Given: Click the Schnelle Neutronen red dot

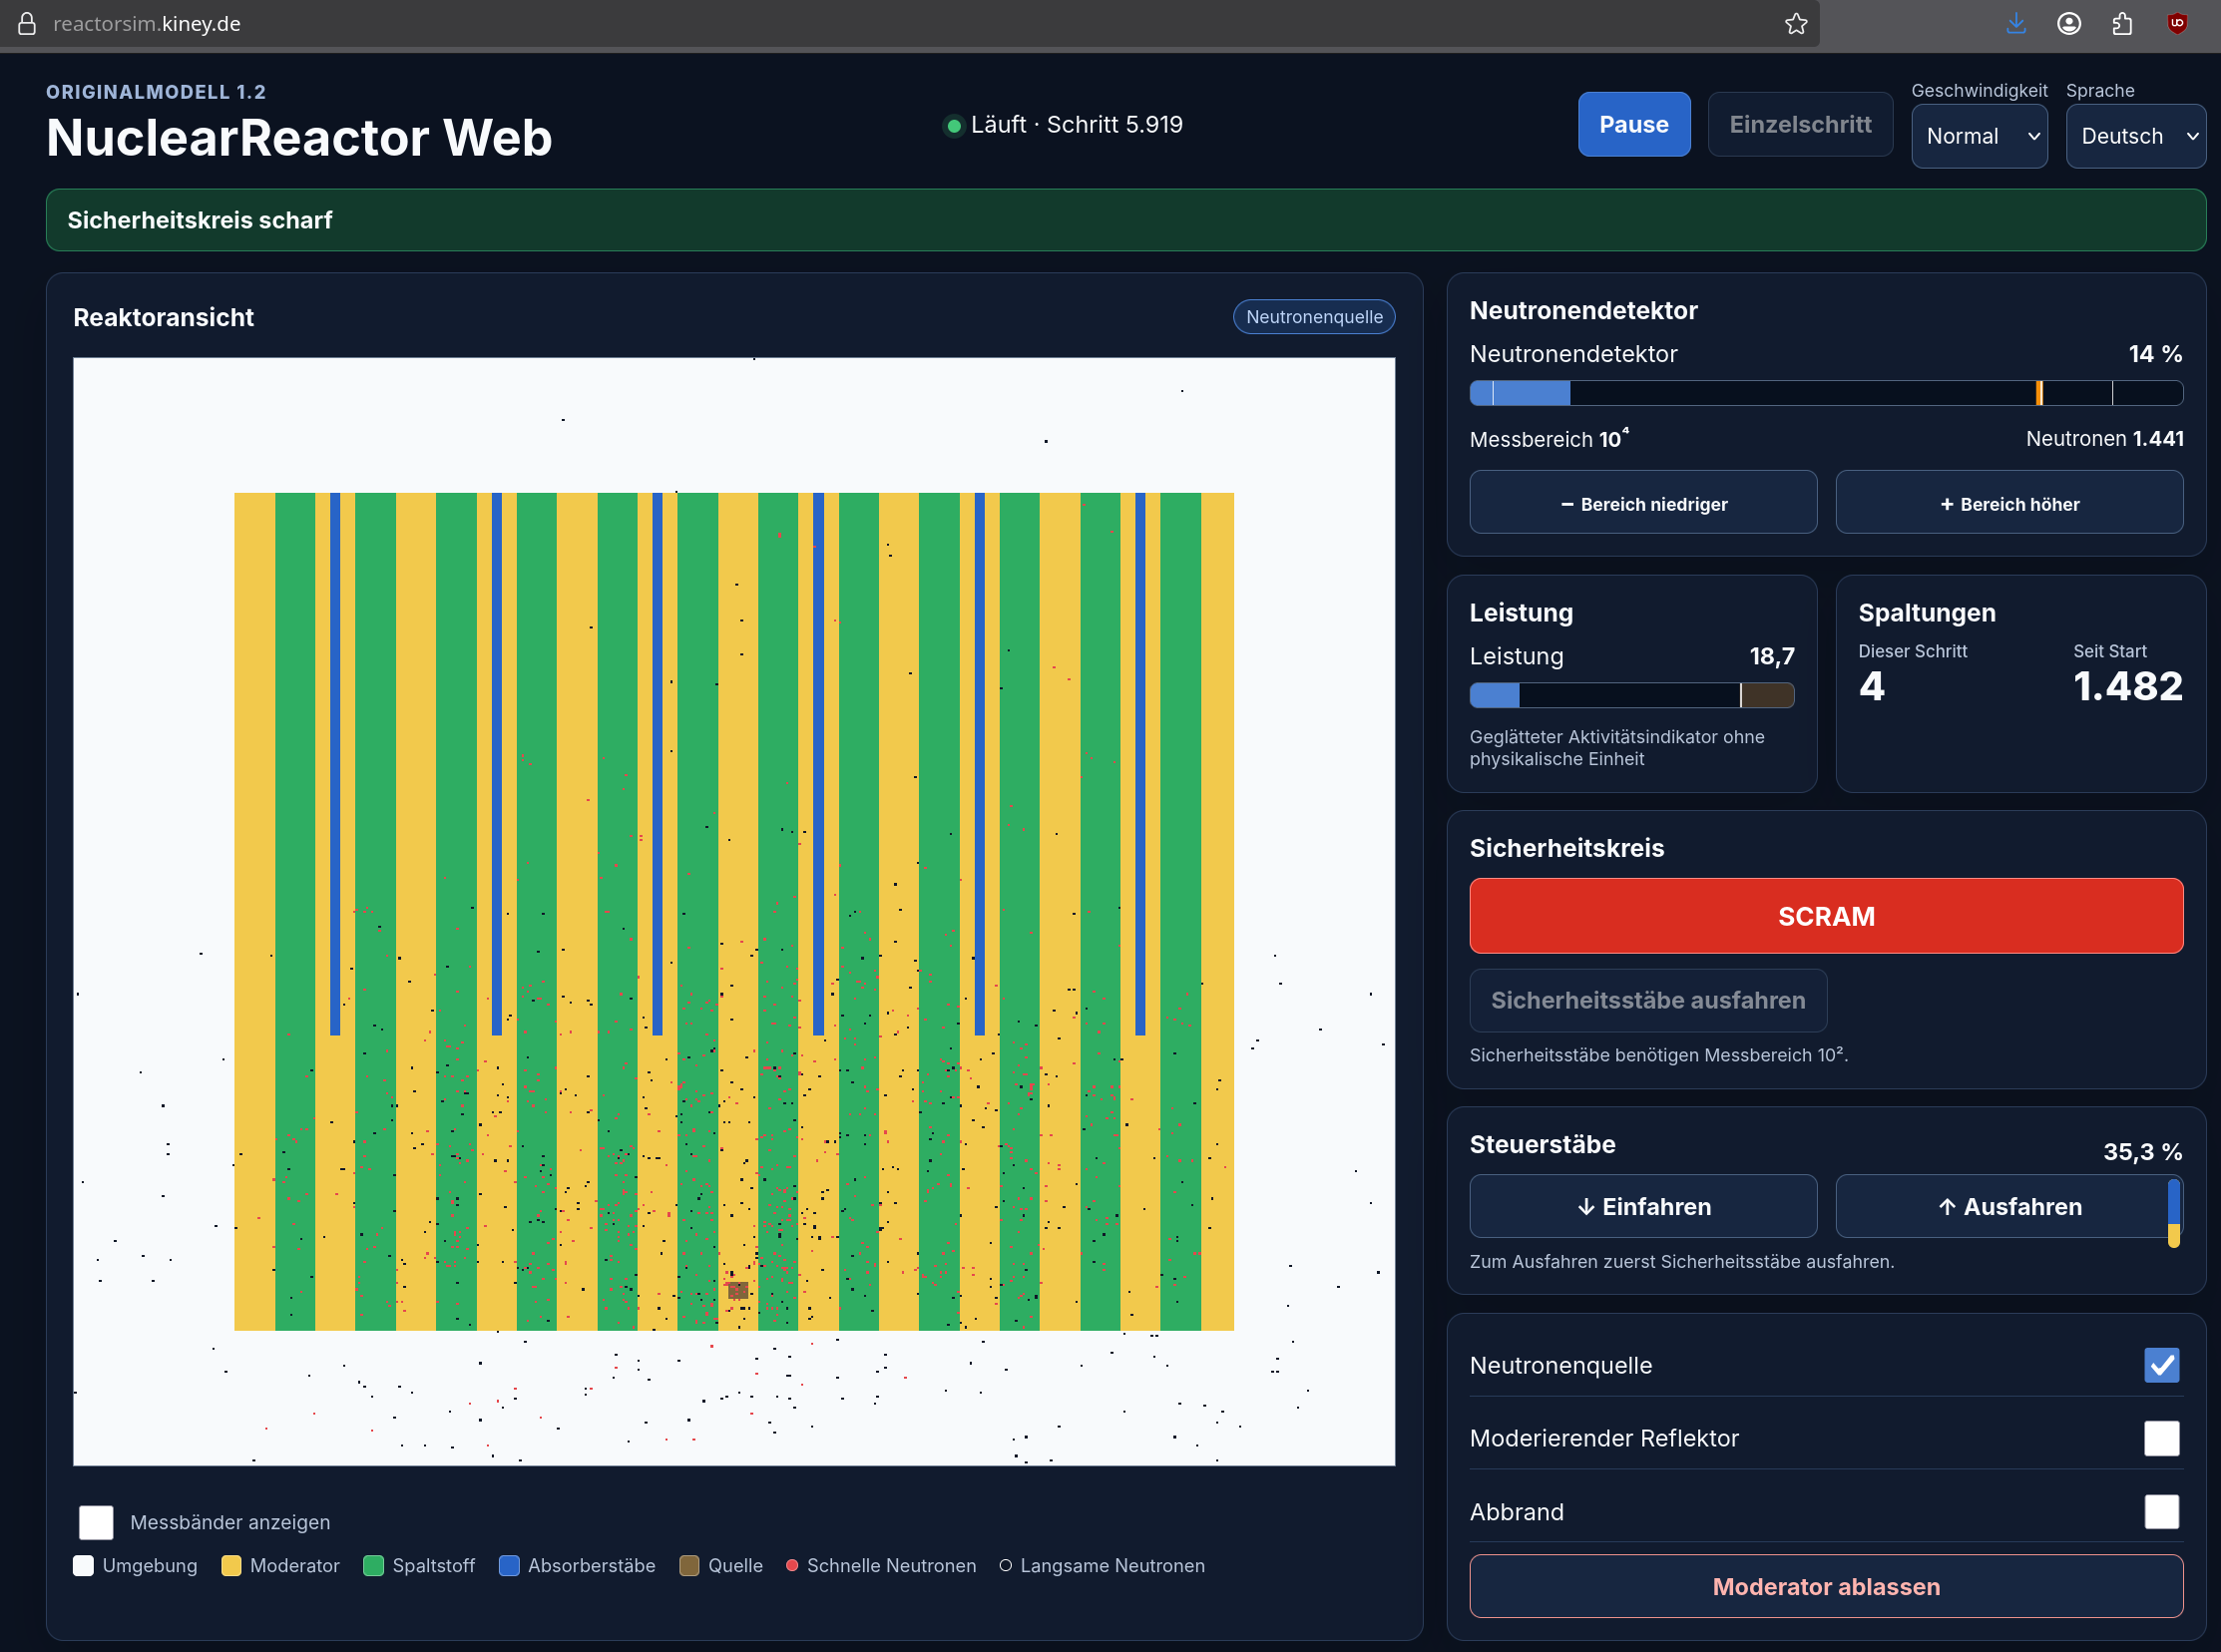Looking at the screenshot, I should pos(792,1565).
